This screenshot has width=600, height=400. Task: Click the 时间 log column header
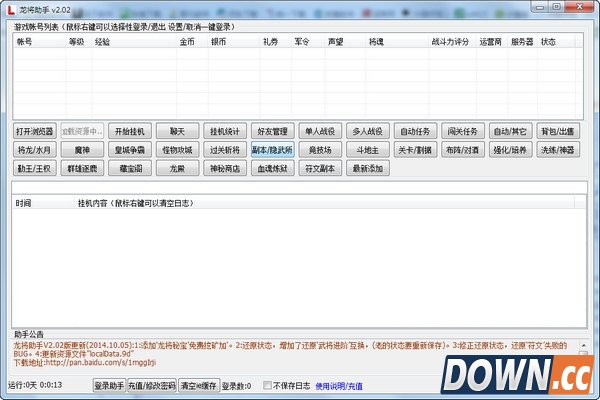pyautogui.click(x=43, y=203)
